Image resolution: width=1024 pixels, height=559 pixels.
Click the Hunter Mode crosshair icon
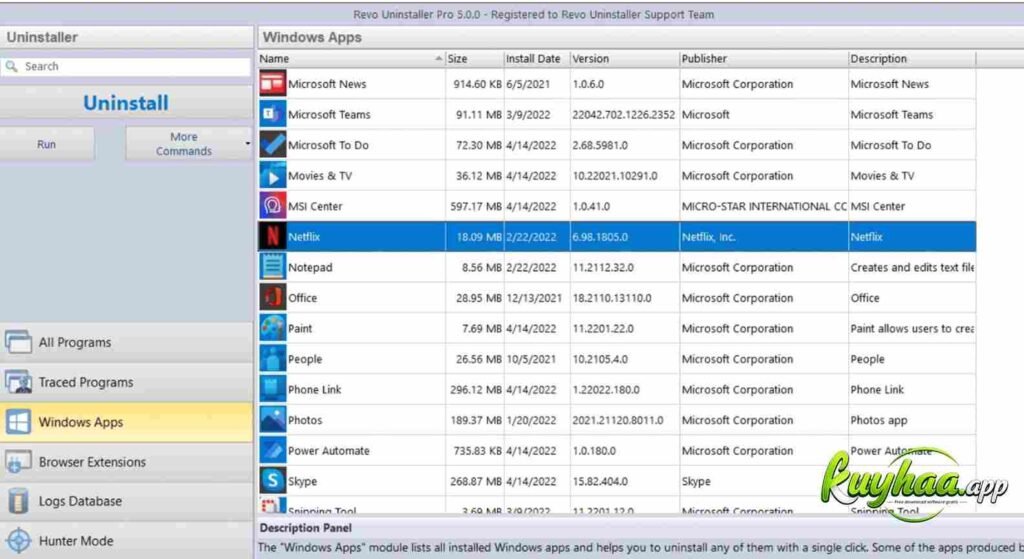click(18, 541)
